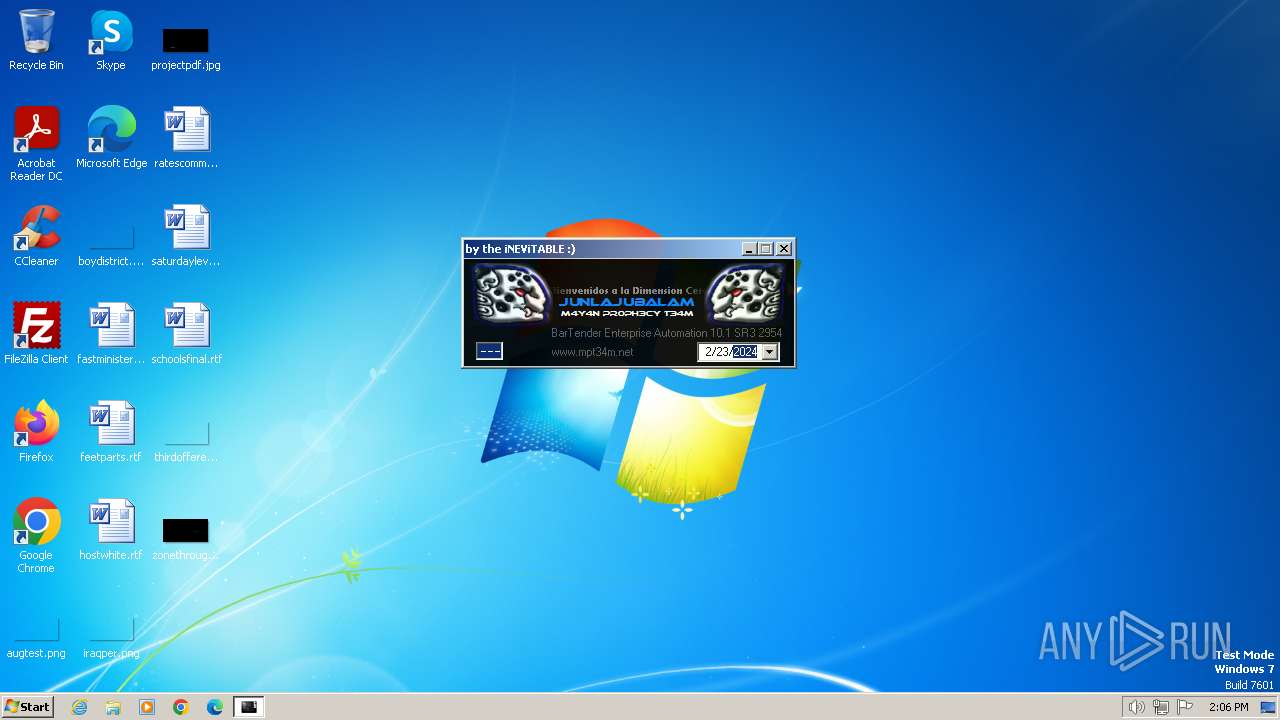
Task: Open Chrome from the taskbar
Action: pyautogui.click(x=181, y=707)
